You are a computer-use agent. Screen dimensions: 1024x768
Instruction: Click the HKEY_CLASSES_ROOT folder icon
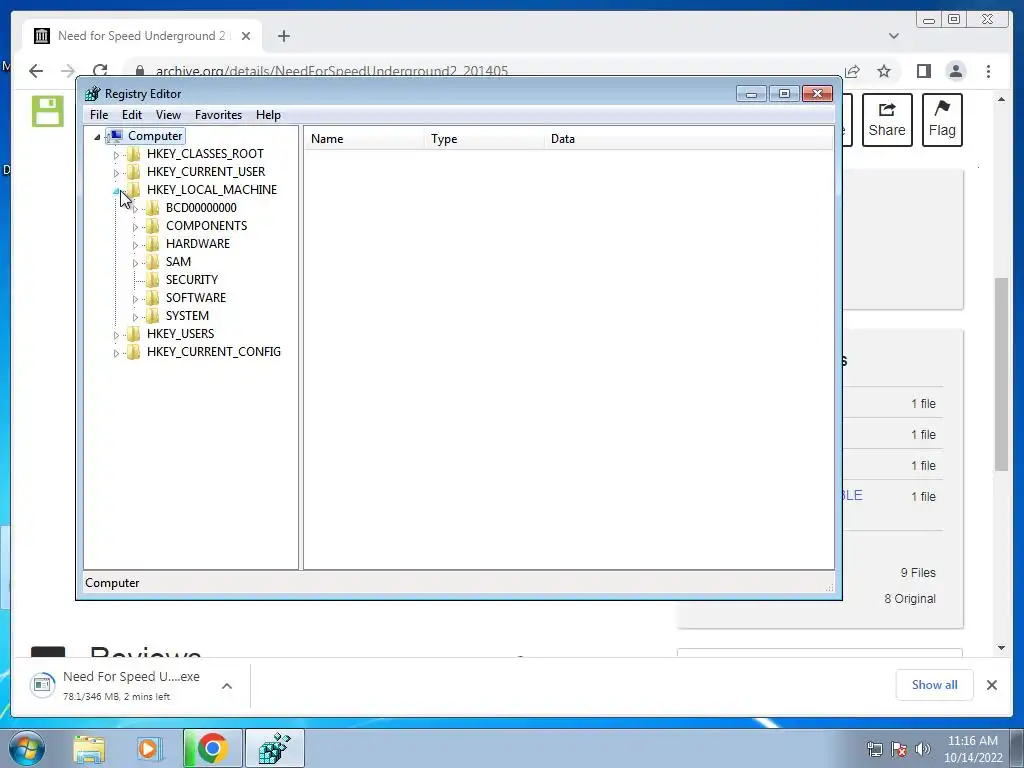[x=134, y=154]
